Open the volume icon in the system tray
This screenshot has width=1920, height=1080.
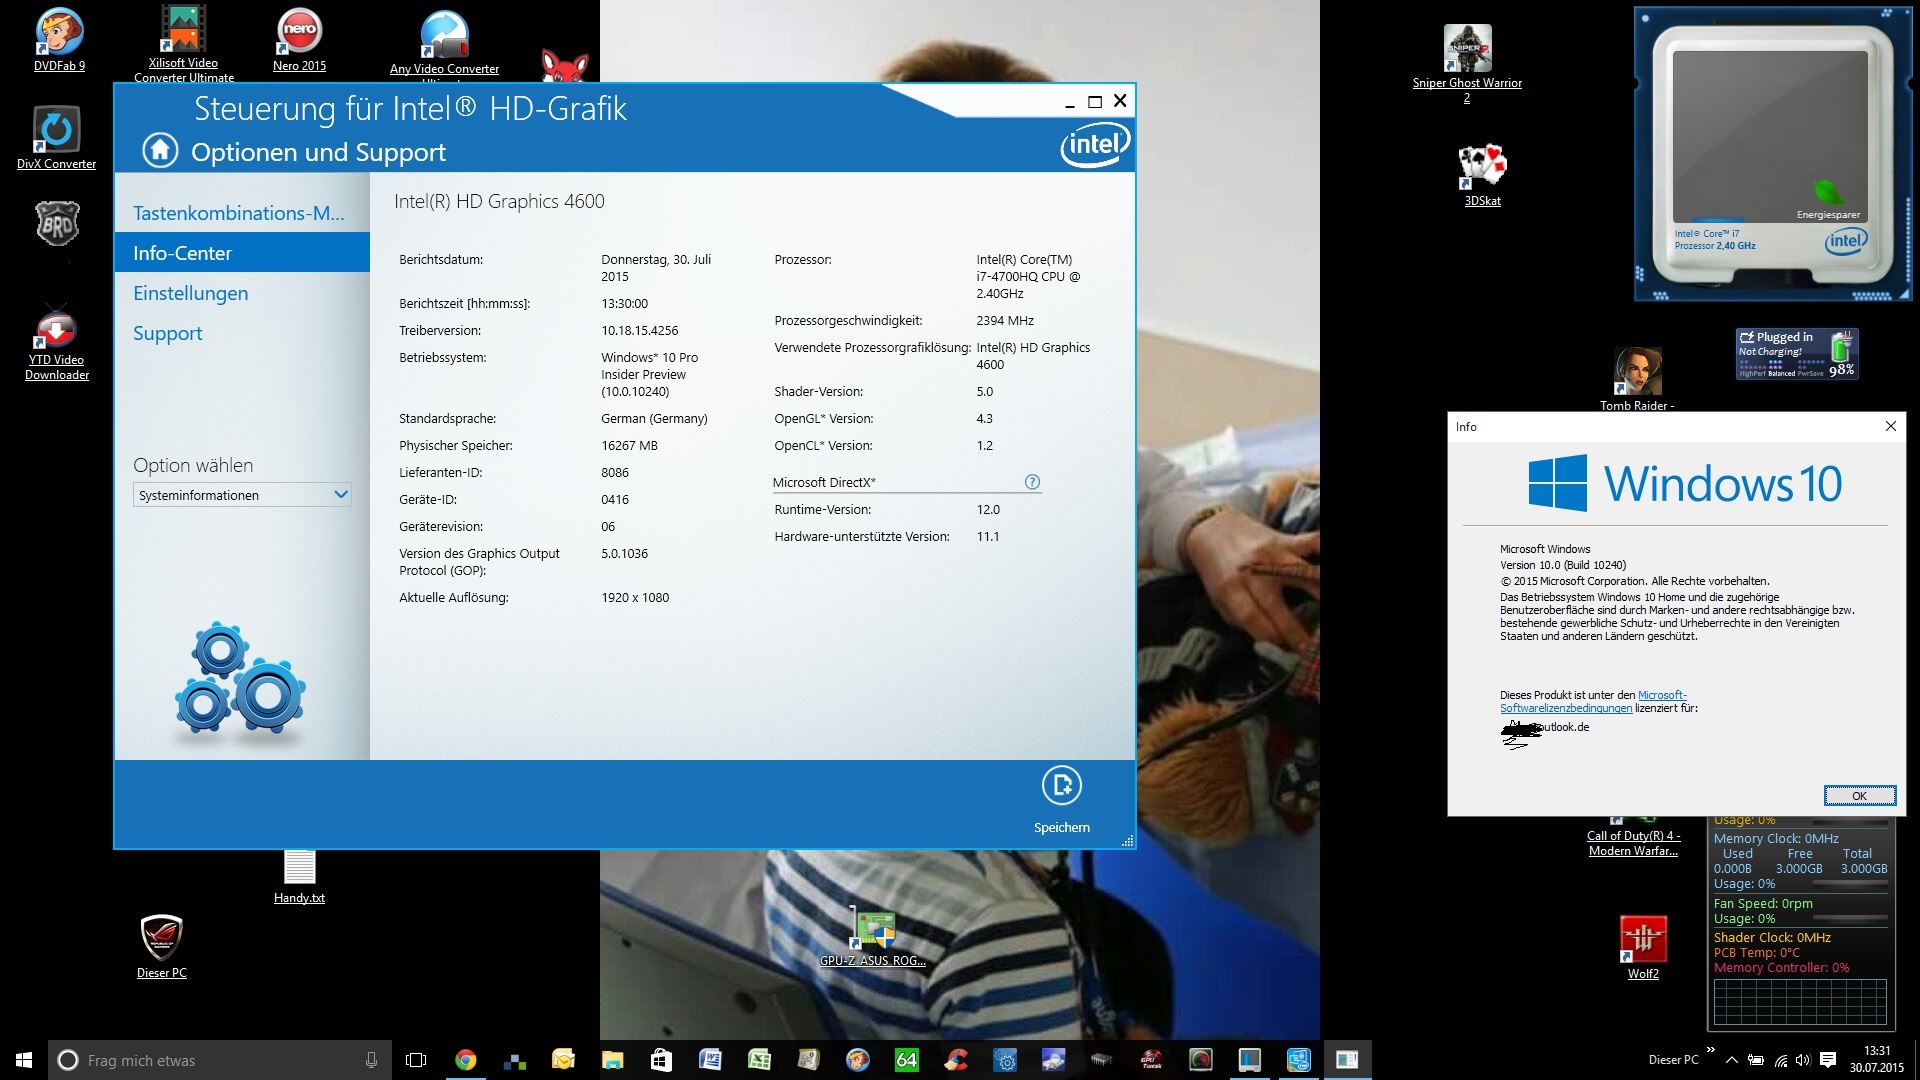point(1803,1060)
